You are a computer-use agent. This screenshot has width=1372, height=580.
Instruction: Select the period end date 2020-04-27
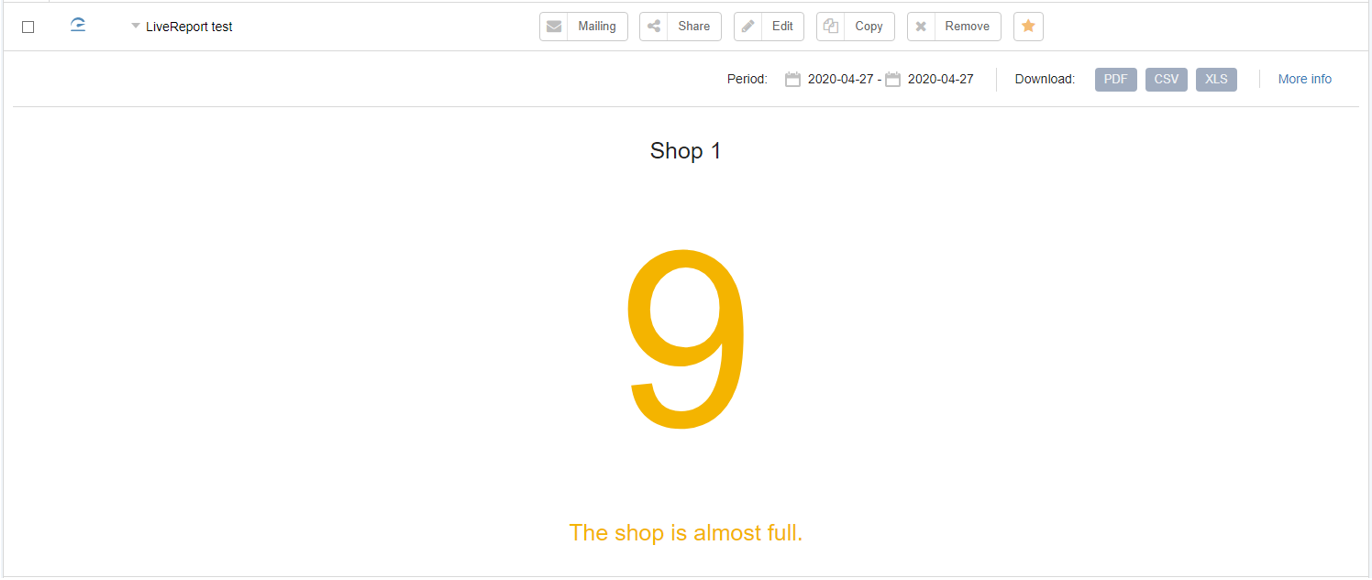pyautogui.click(x=940, y=80)
